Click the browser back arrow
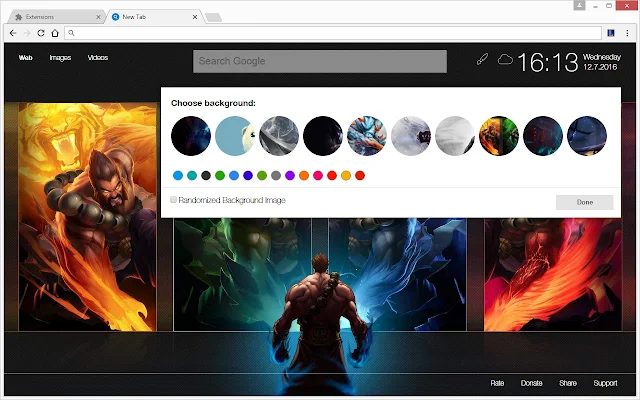This screenshot has width=640, height=400. pyautogui.click(x=13, y=33)
